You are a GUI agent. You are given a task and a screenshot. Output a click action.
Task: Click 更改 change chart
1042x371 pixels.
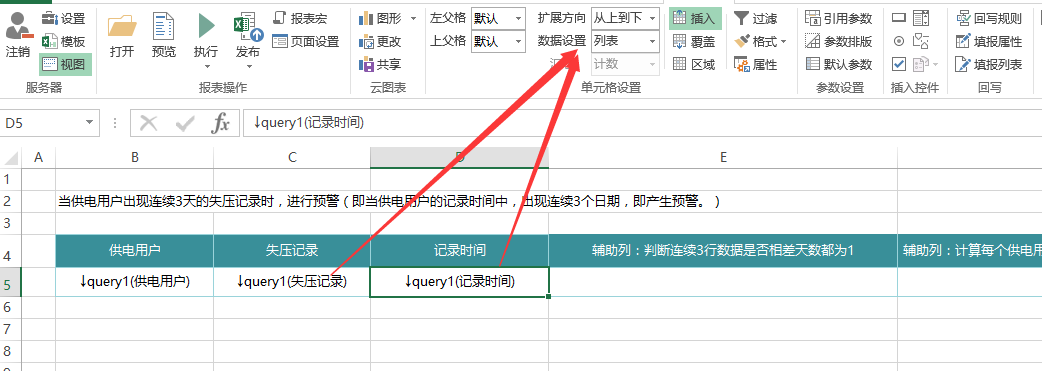click(x=380, y=41)
